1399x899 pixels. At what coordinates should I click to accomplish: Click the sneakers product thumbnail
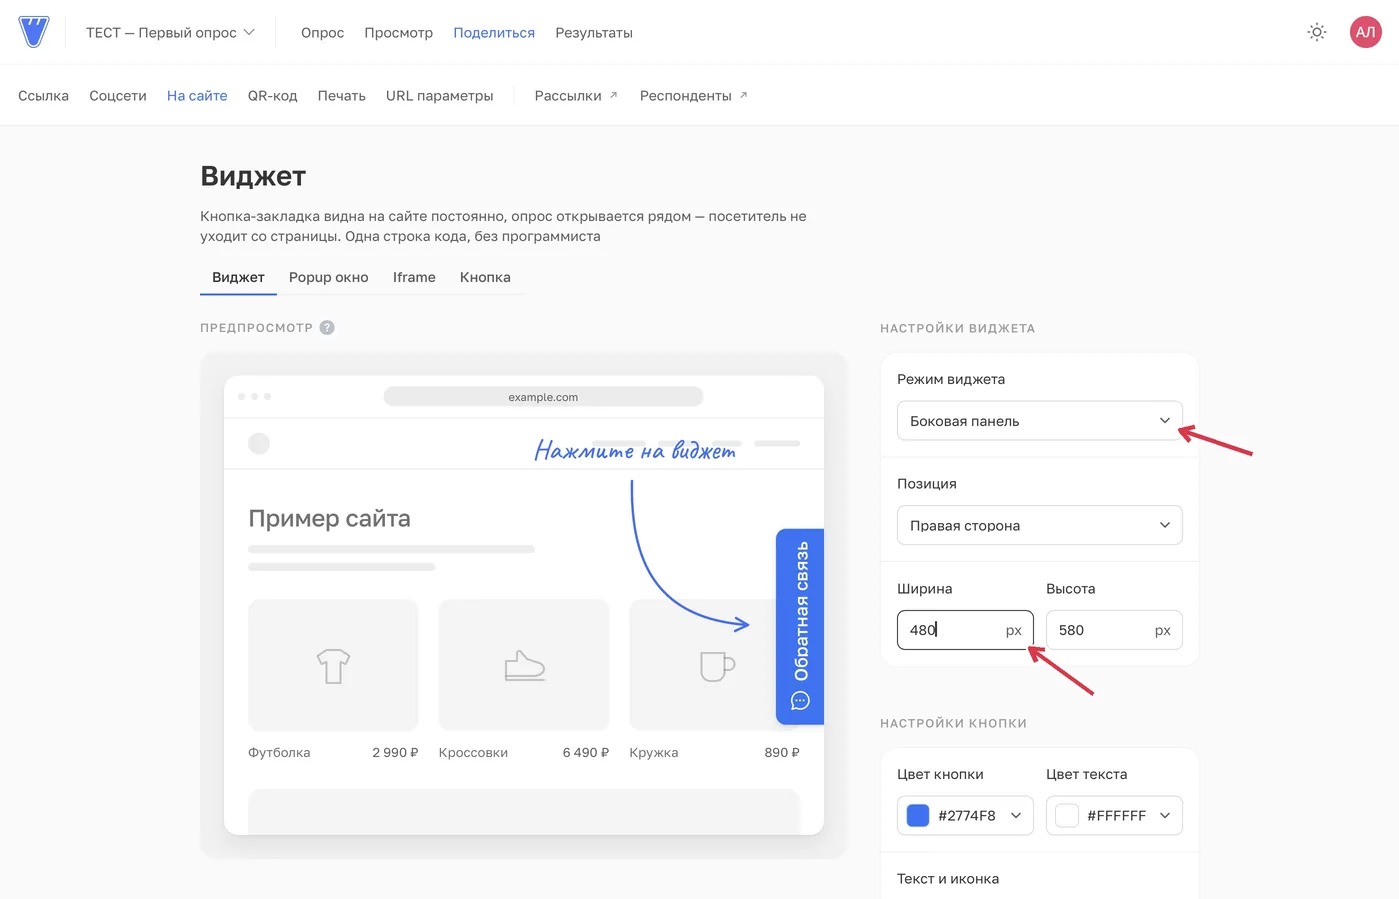coord(524,665)
